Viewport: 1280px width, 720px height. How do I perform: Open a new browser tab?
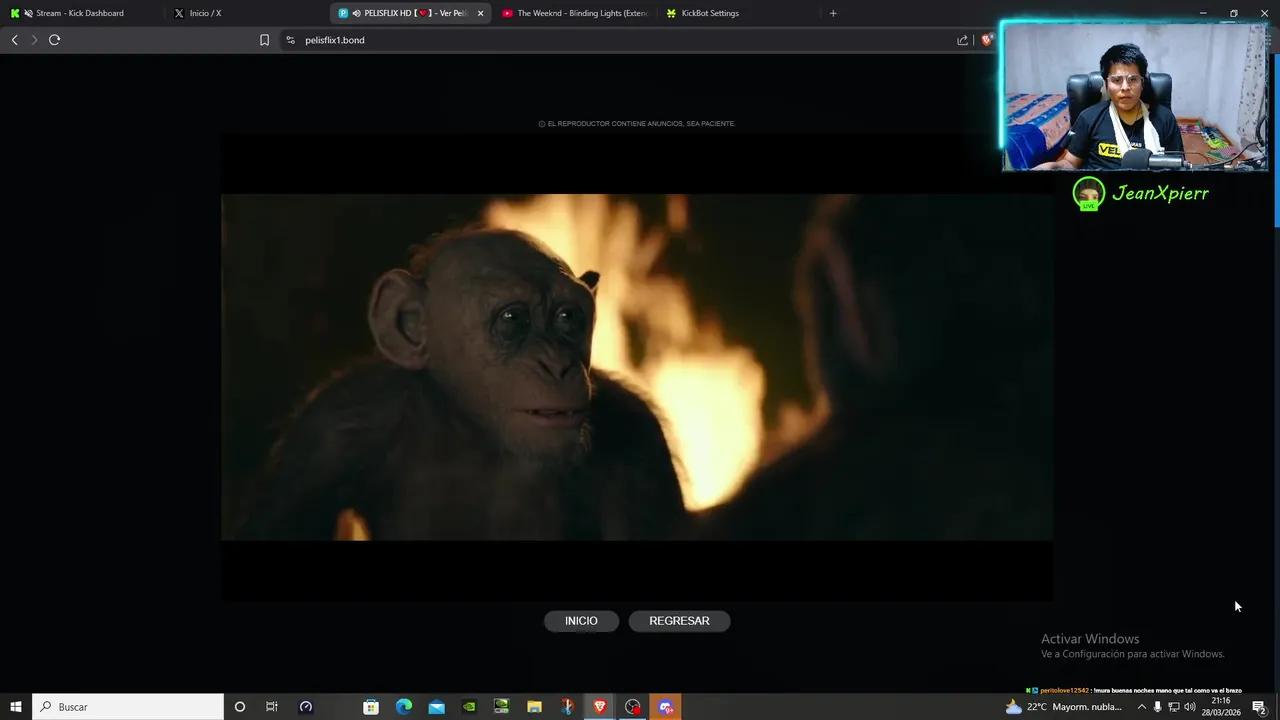[833, 13]
